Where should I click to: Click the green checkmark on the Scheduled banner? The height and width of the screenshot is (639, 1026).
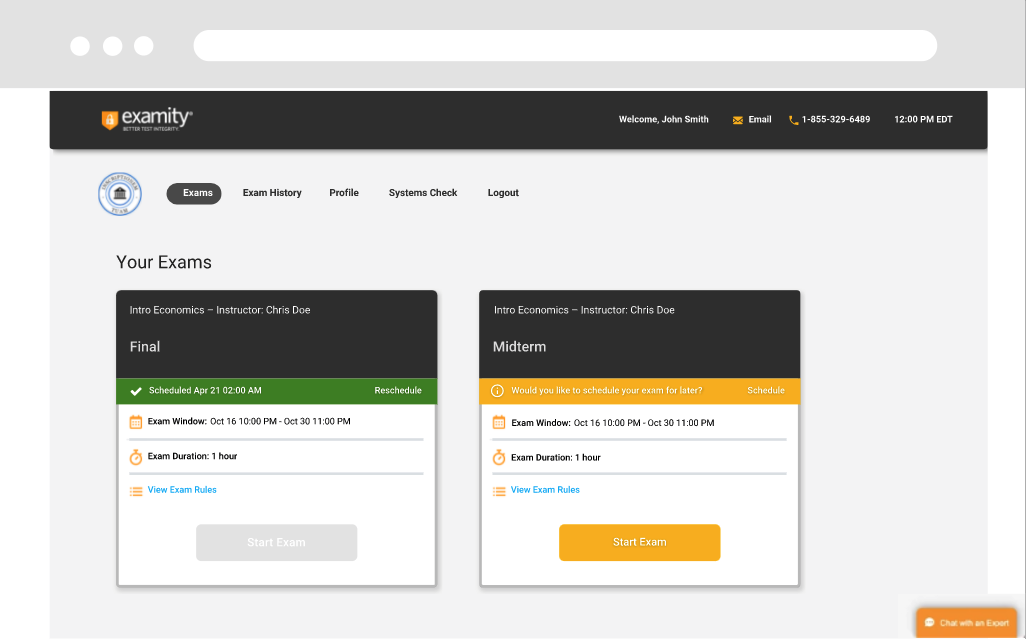click(x=137, y=390)
